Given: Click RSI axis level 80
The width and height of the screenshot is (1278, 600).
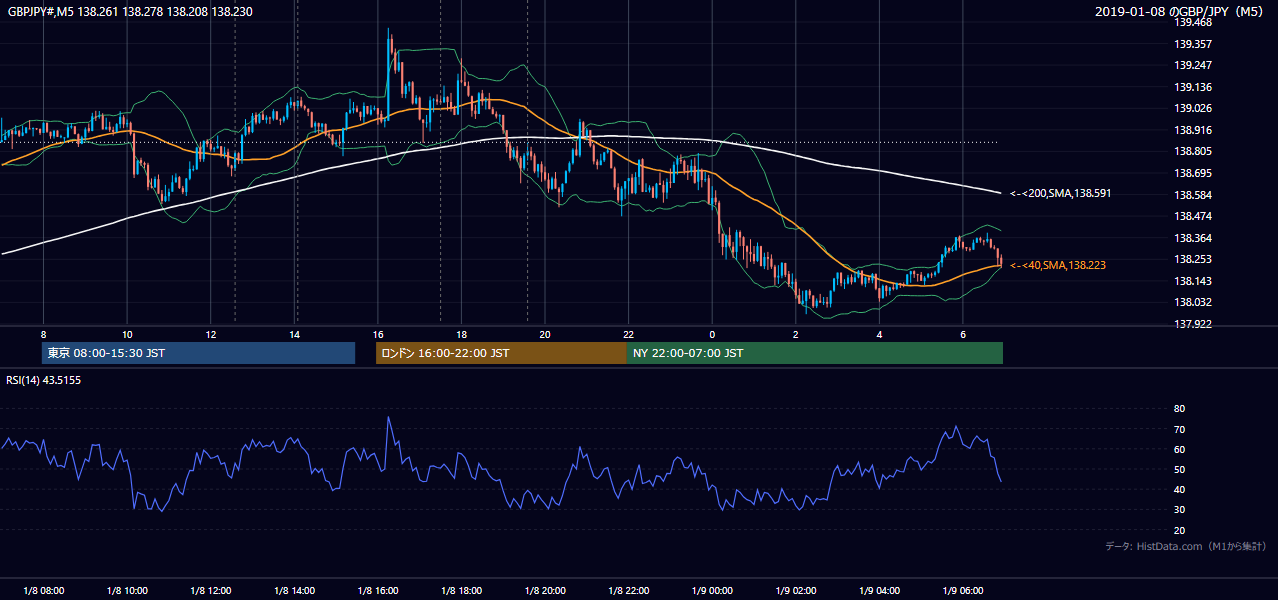Looking at the screenshot, I should point(1179,409).
